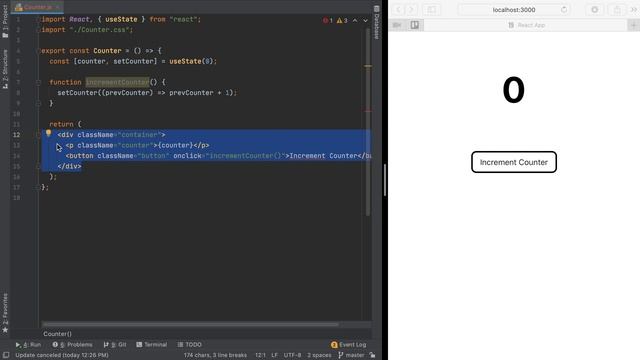Collapse the incrementCounter function fold on line 7

click(x=38, y=82)
